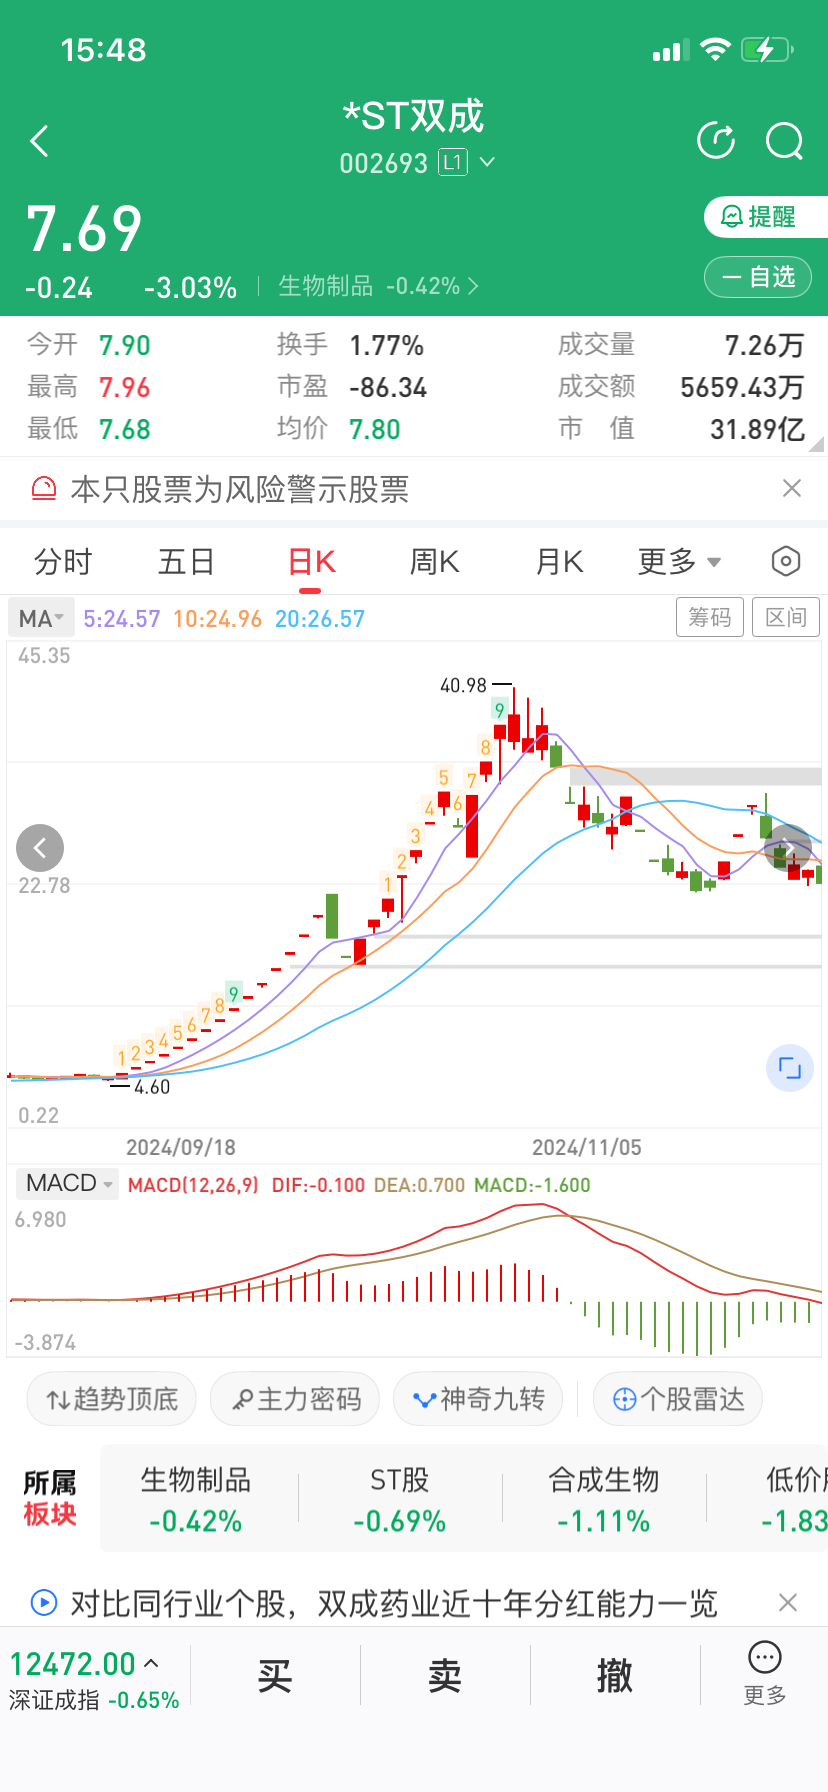The image size is (828, 1792).
Task: Tap the 卖 sell button
Action: [445, 1676]
